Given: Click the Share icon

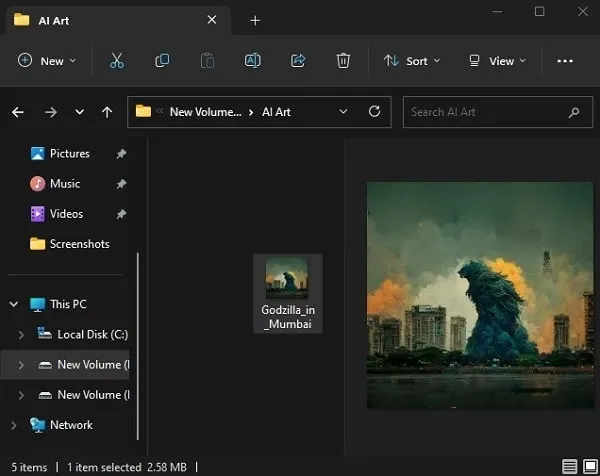Looking at the screenshot, I should click(x=298, y=60).
